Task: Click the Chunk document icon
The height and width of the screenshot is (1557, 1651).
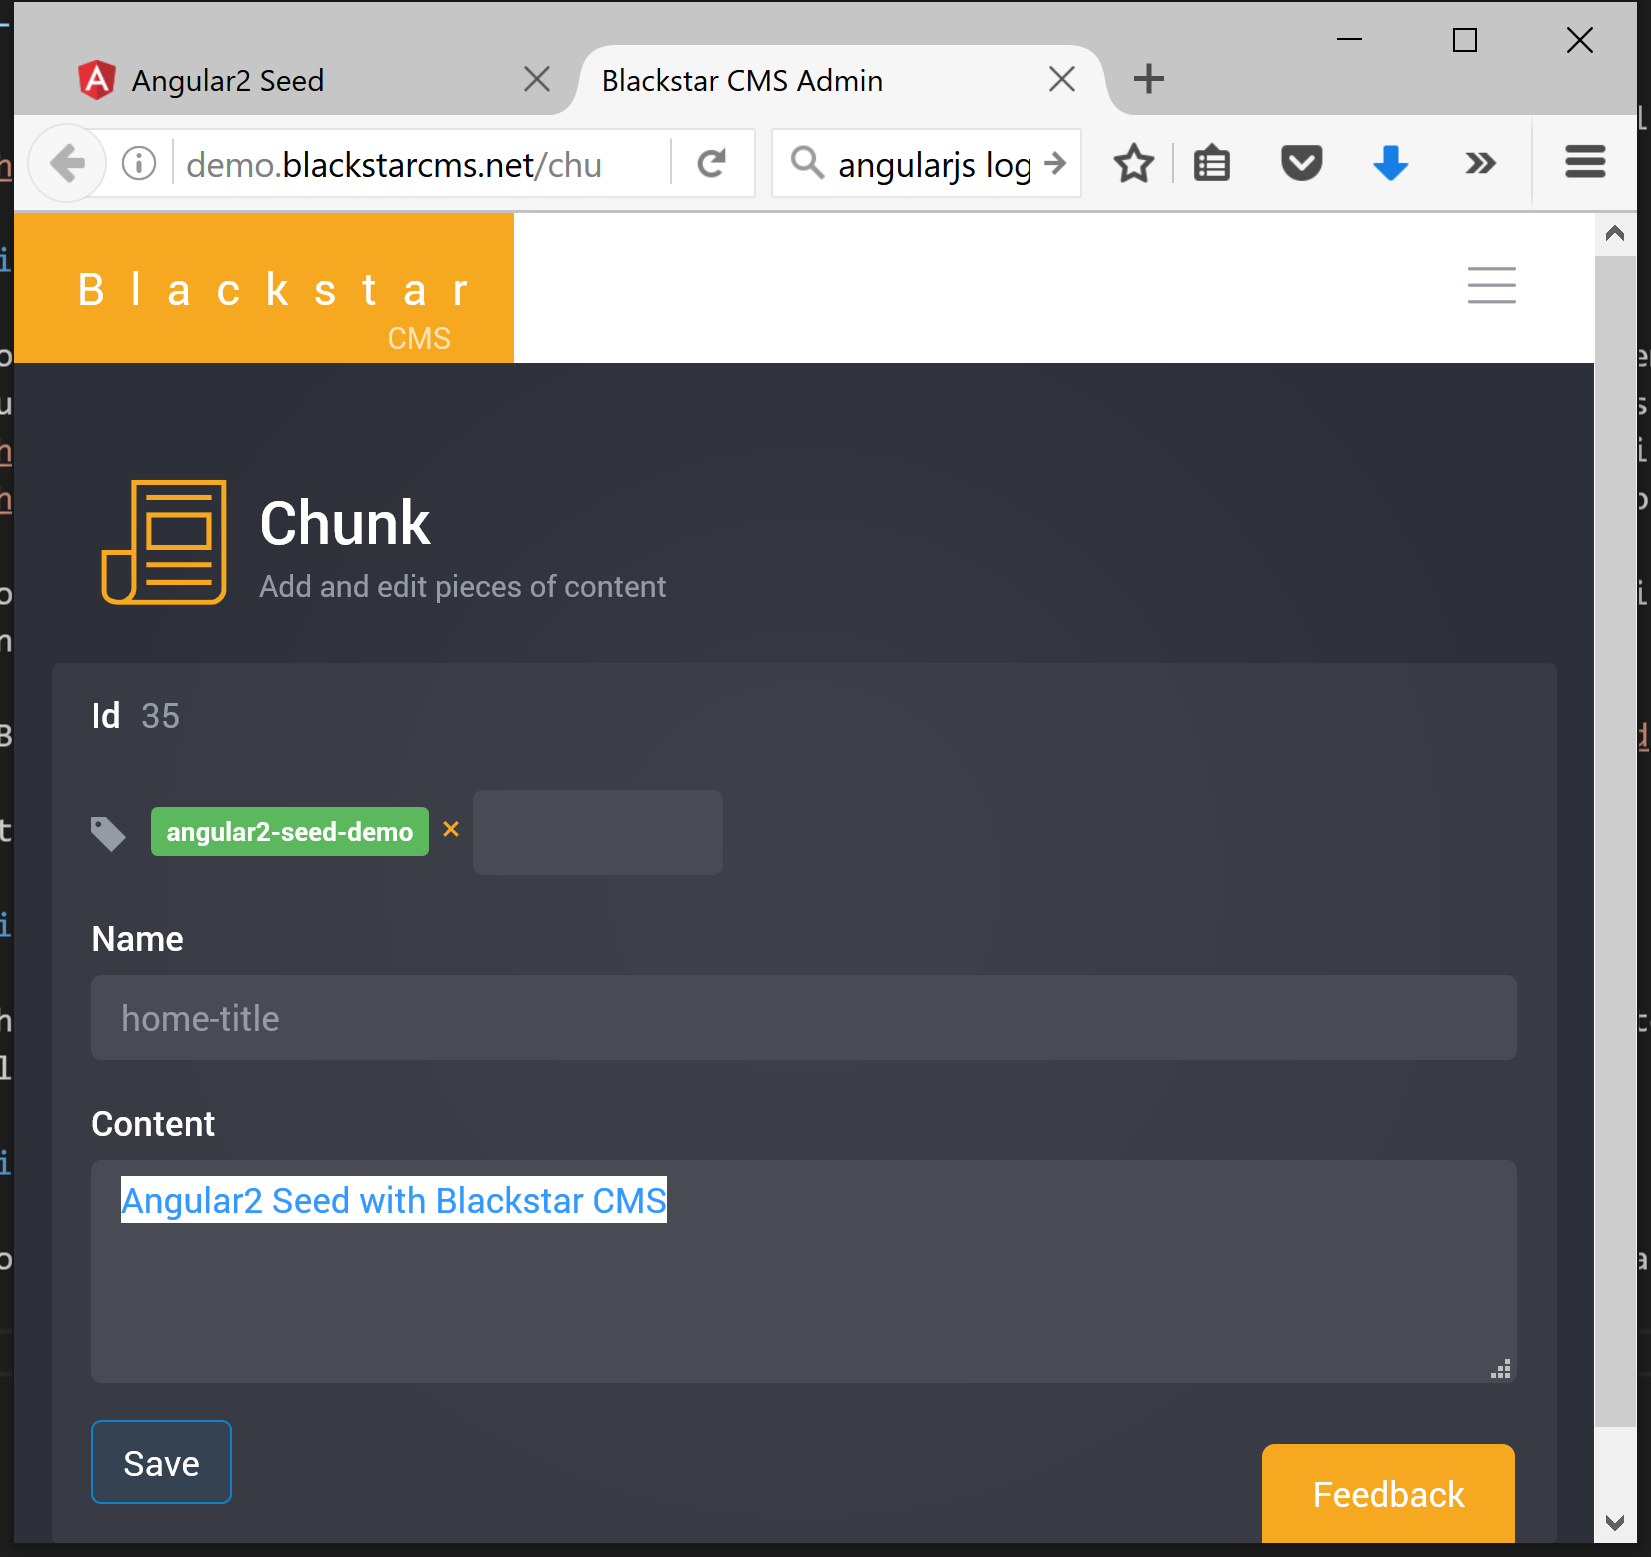Action: (x=164, y=542)
